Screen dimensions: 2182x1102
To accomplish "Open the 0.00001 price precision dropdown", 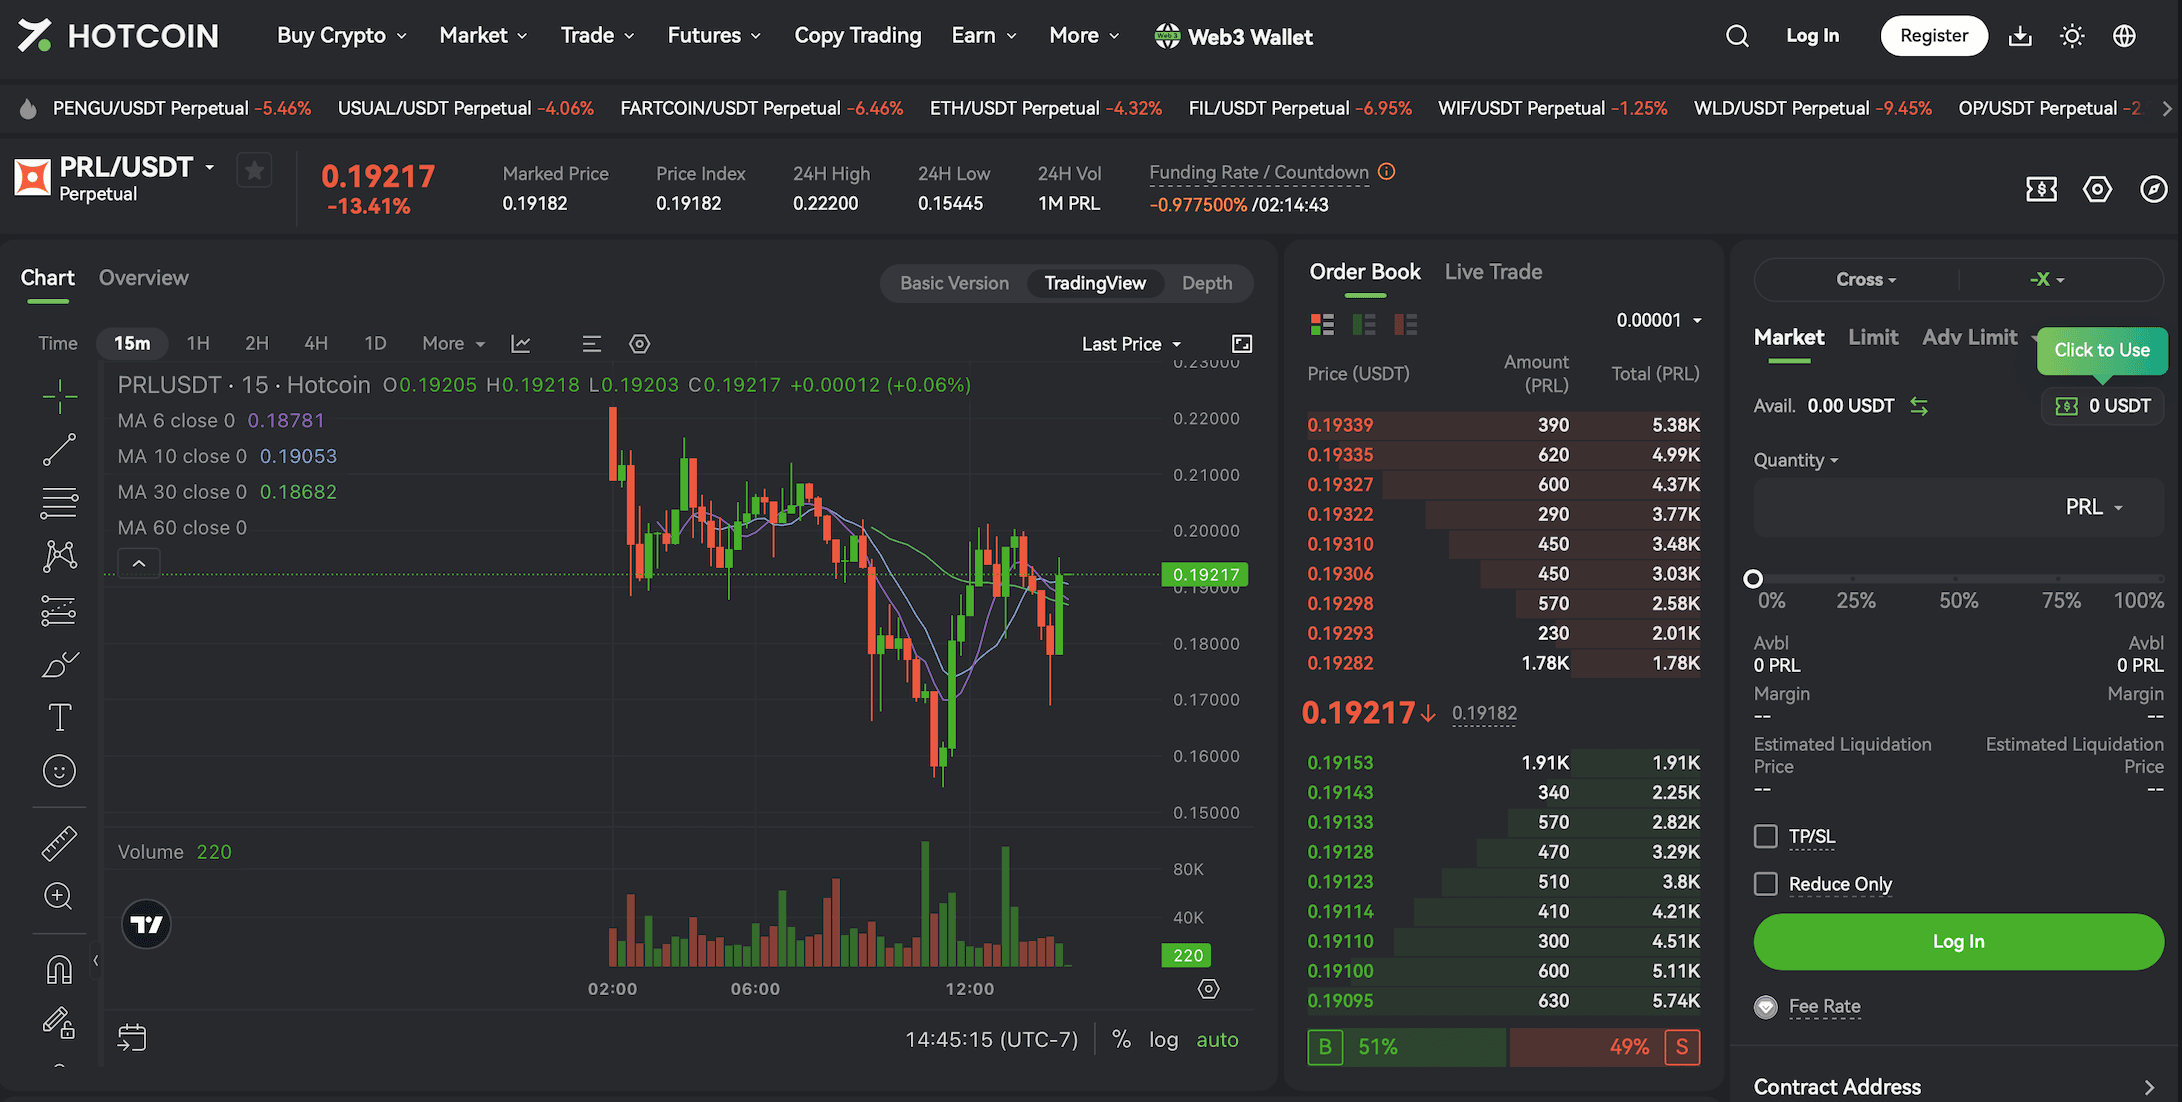I will 1659,320.
